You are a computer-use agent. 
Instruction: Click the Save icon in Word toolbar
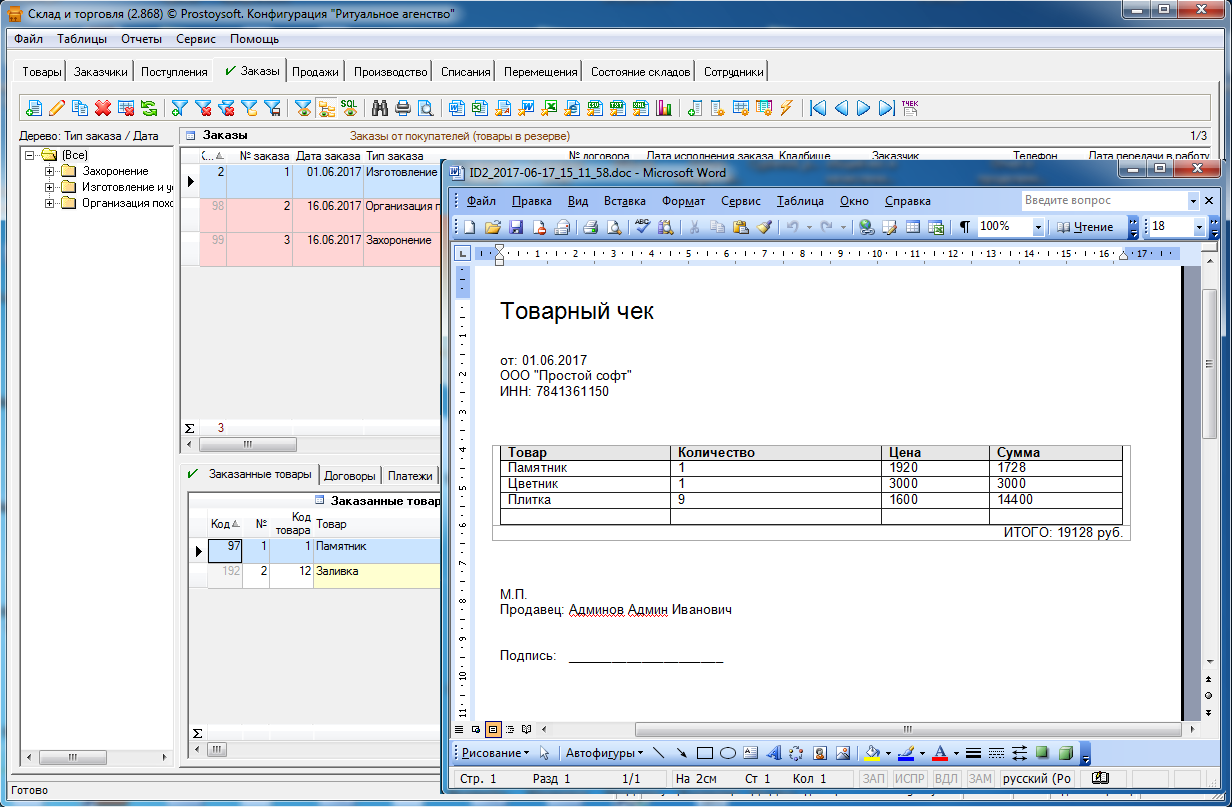click(517, 227)
